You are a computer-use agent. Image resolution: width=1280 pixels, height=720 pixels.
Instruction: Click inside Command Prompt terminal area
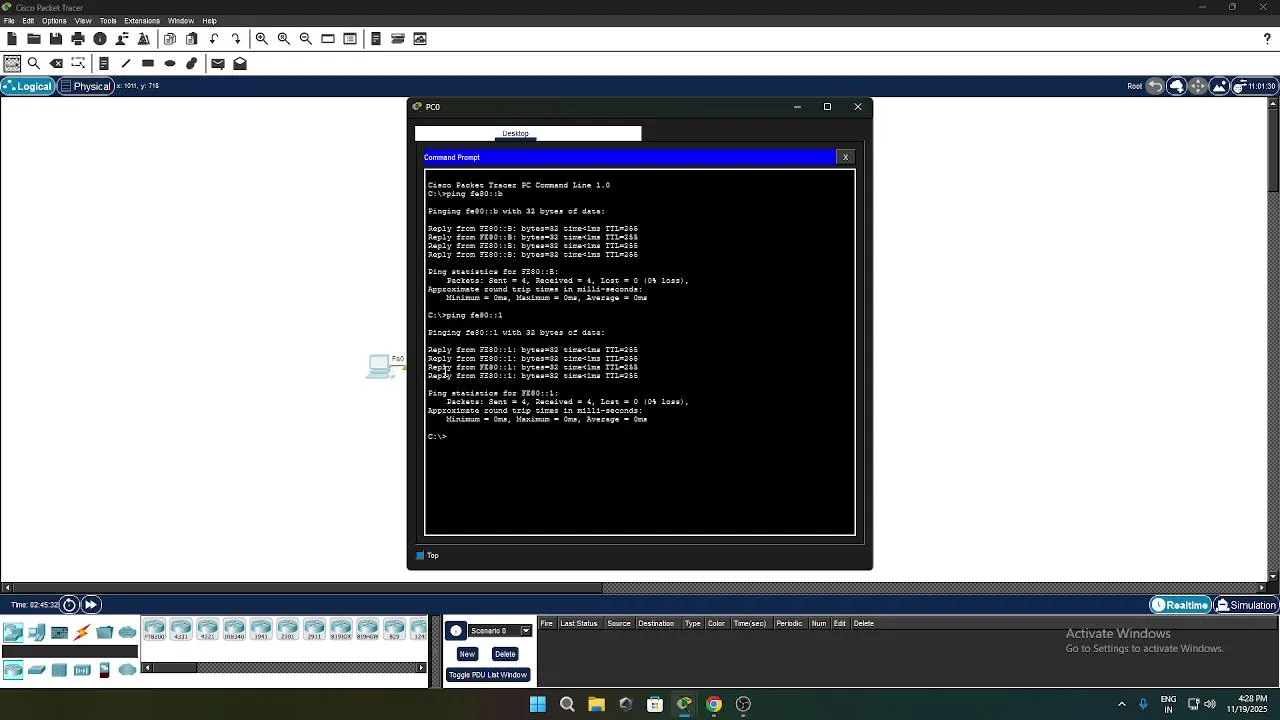(x=640, y=353)
